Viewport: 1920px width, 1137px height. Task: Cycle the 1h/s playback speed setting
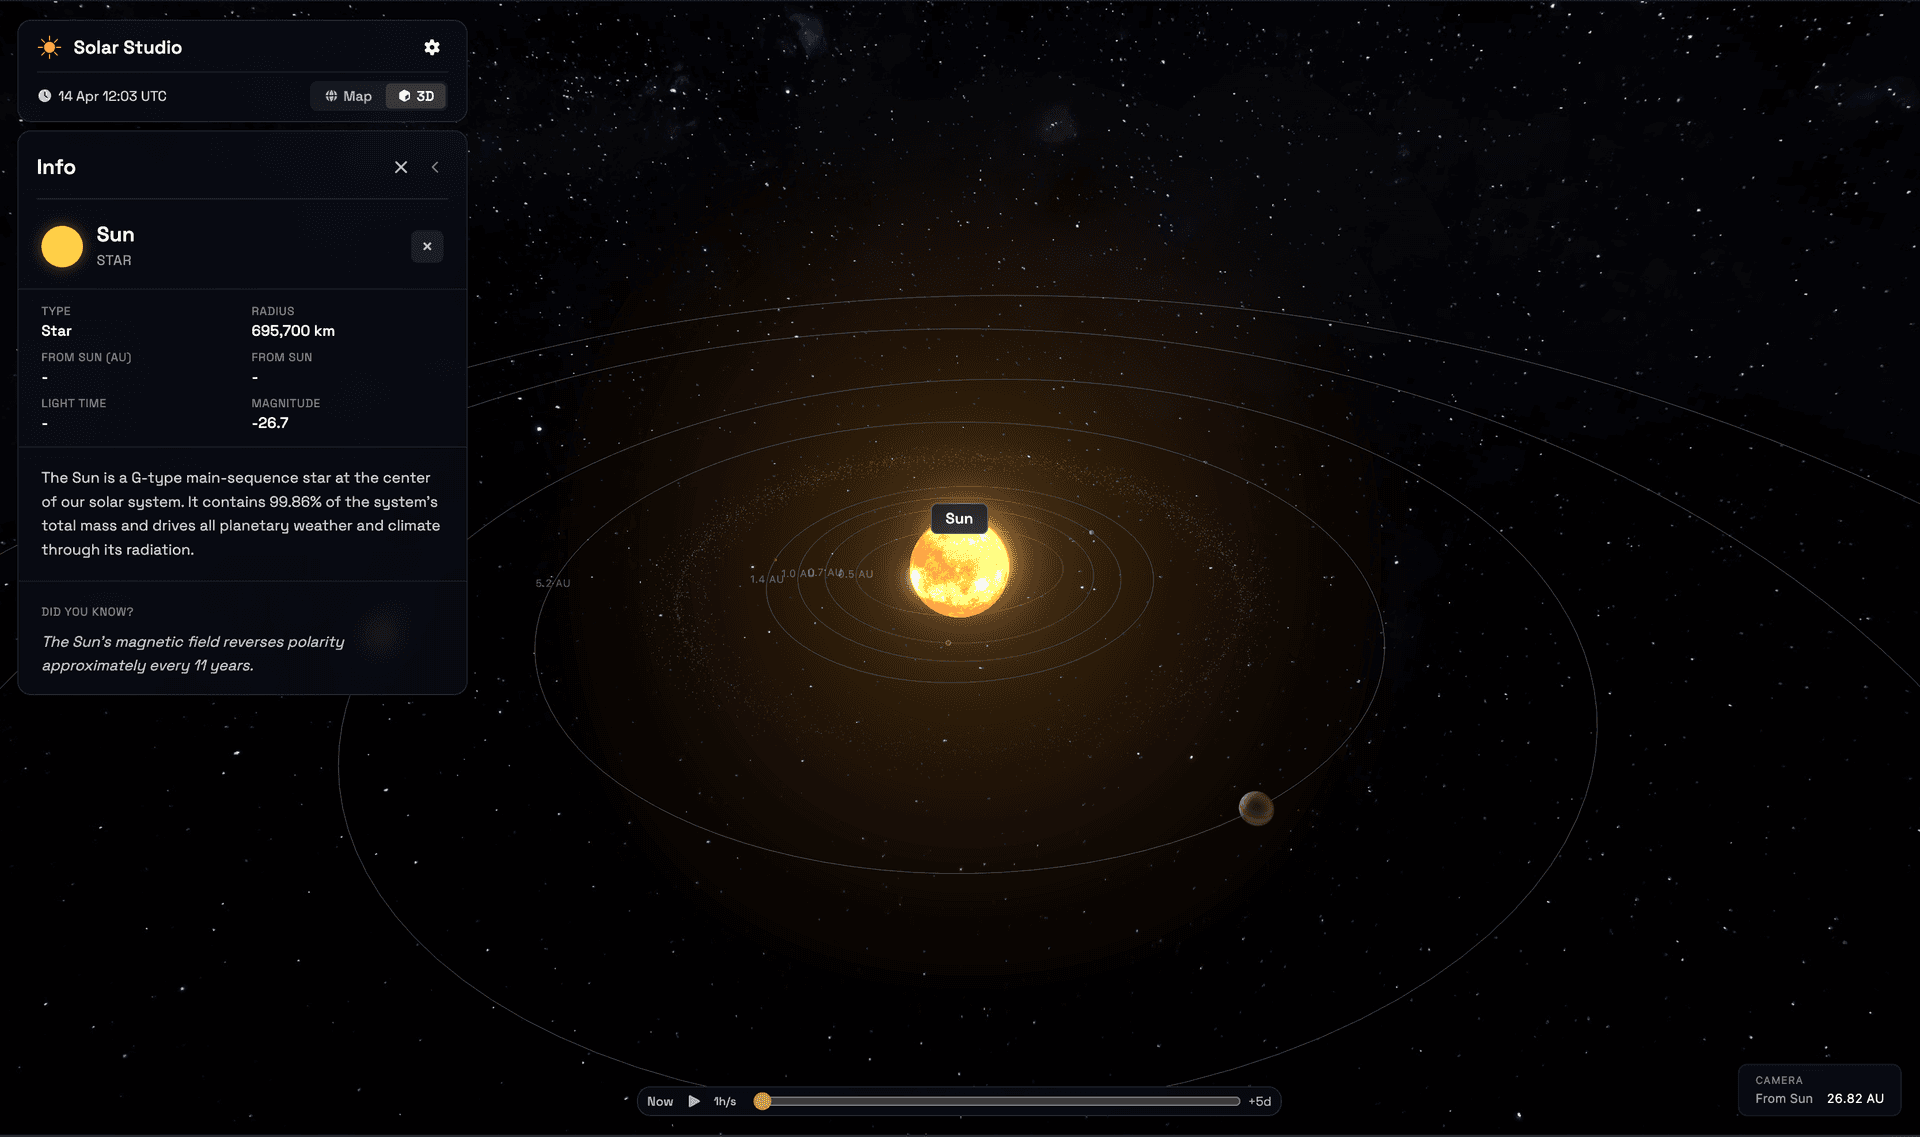click(x=724, y=1100)
